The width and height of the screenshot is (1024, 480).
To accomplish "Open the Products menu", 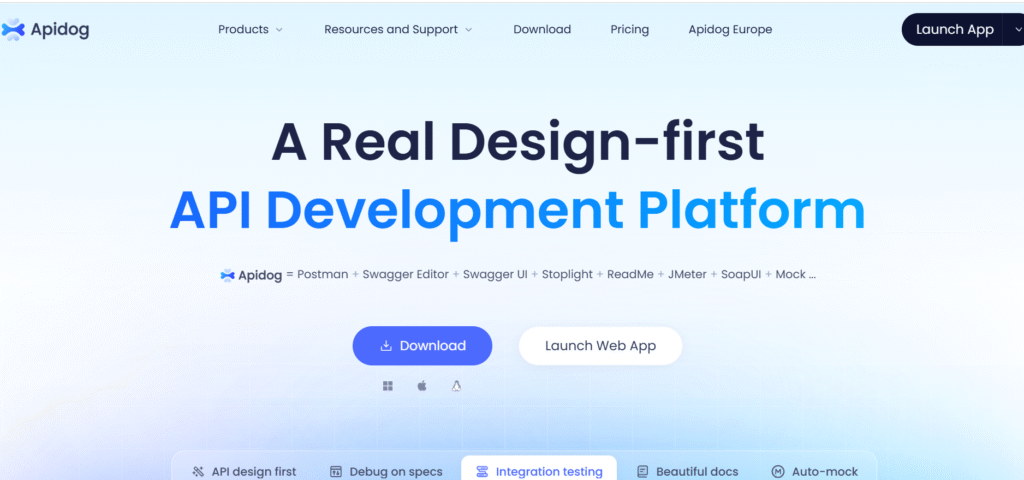I will coord(250,29).
